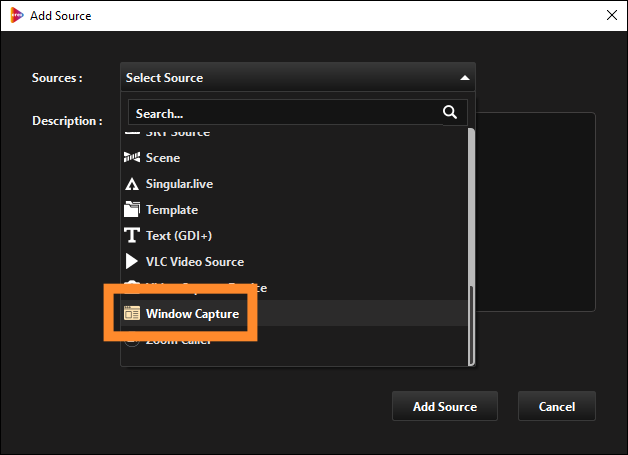The image size is (628, 455).
Task: Click the Window Capture icon
Action: [x=132, y=313]
